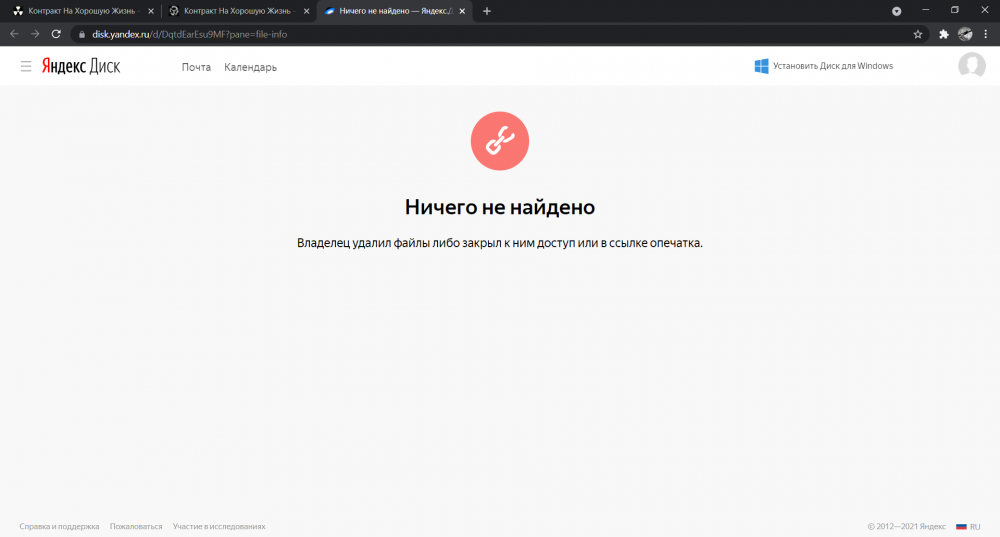The width and height of the screenshot is (1000, 537).
Task: Open the tab search dropdown arrow
Action: pos(897,11)
